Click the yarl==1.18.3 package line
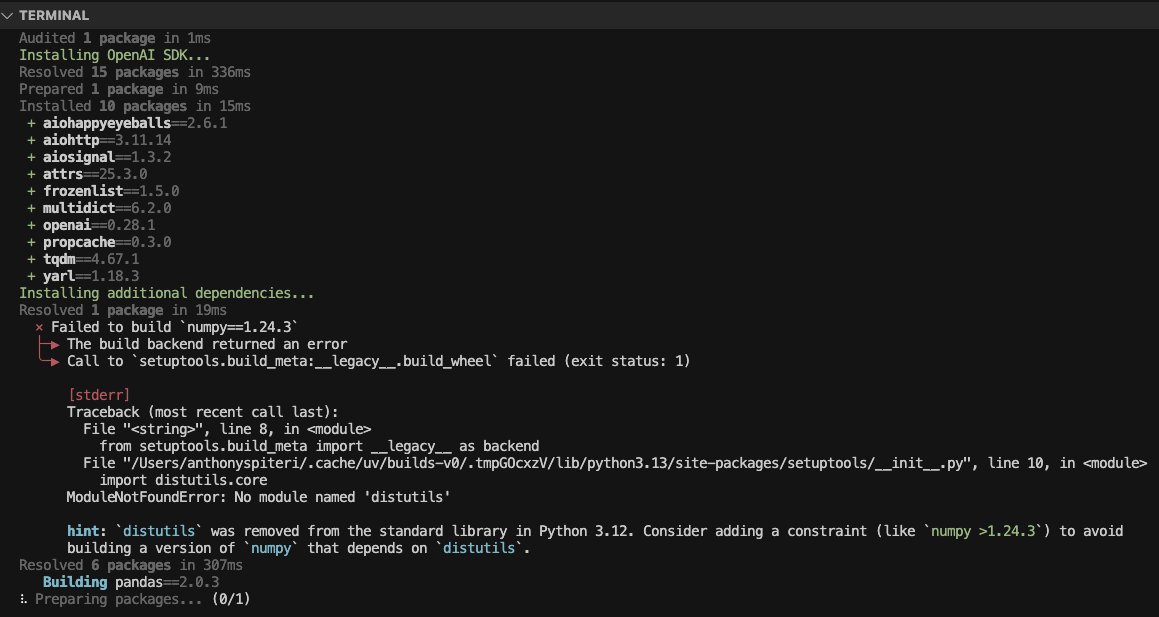Screen dimensions: 1159x617 (x=83, y=276)
